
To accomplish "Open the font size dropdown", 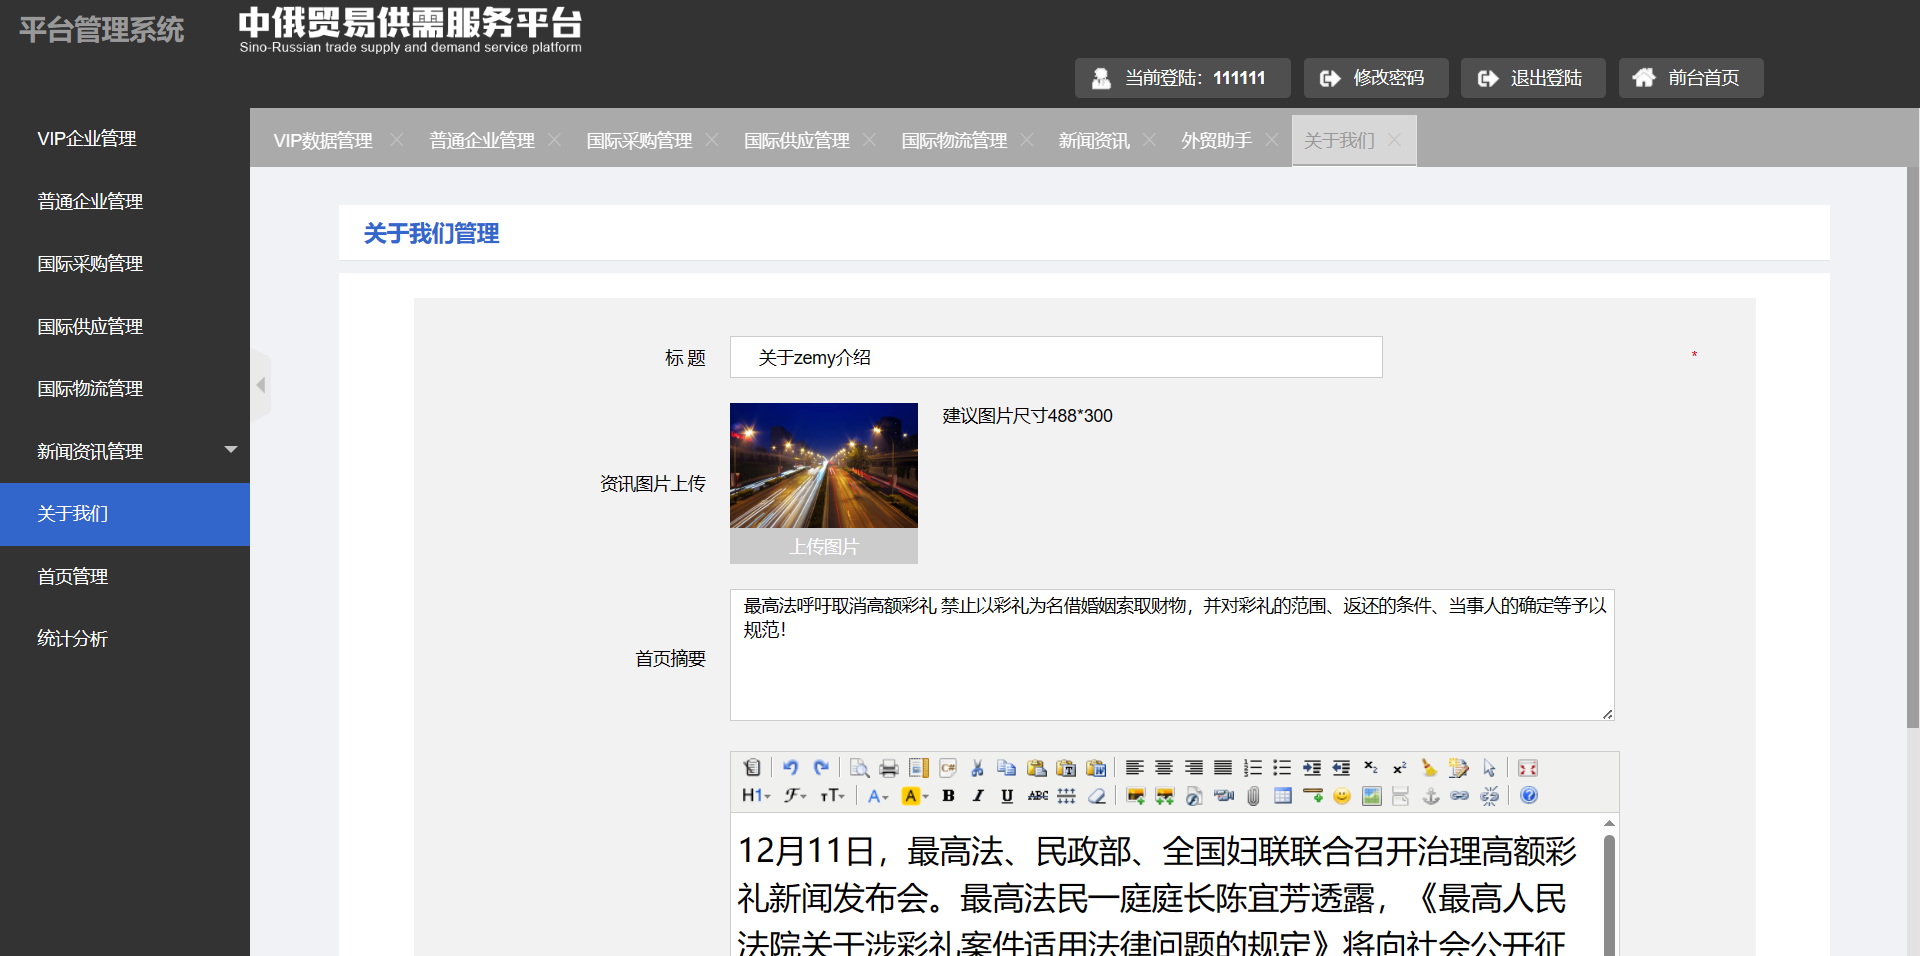I will click(x=832, y=796).
